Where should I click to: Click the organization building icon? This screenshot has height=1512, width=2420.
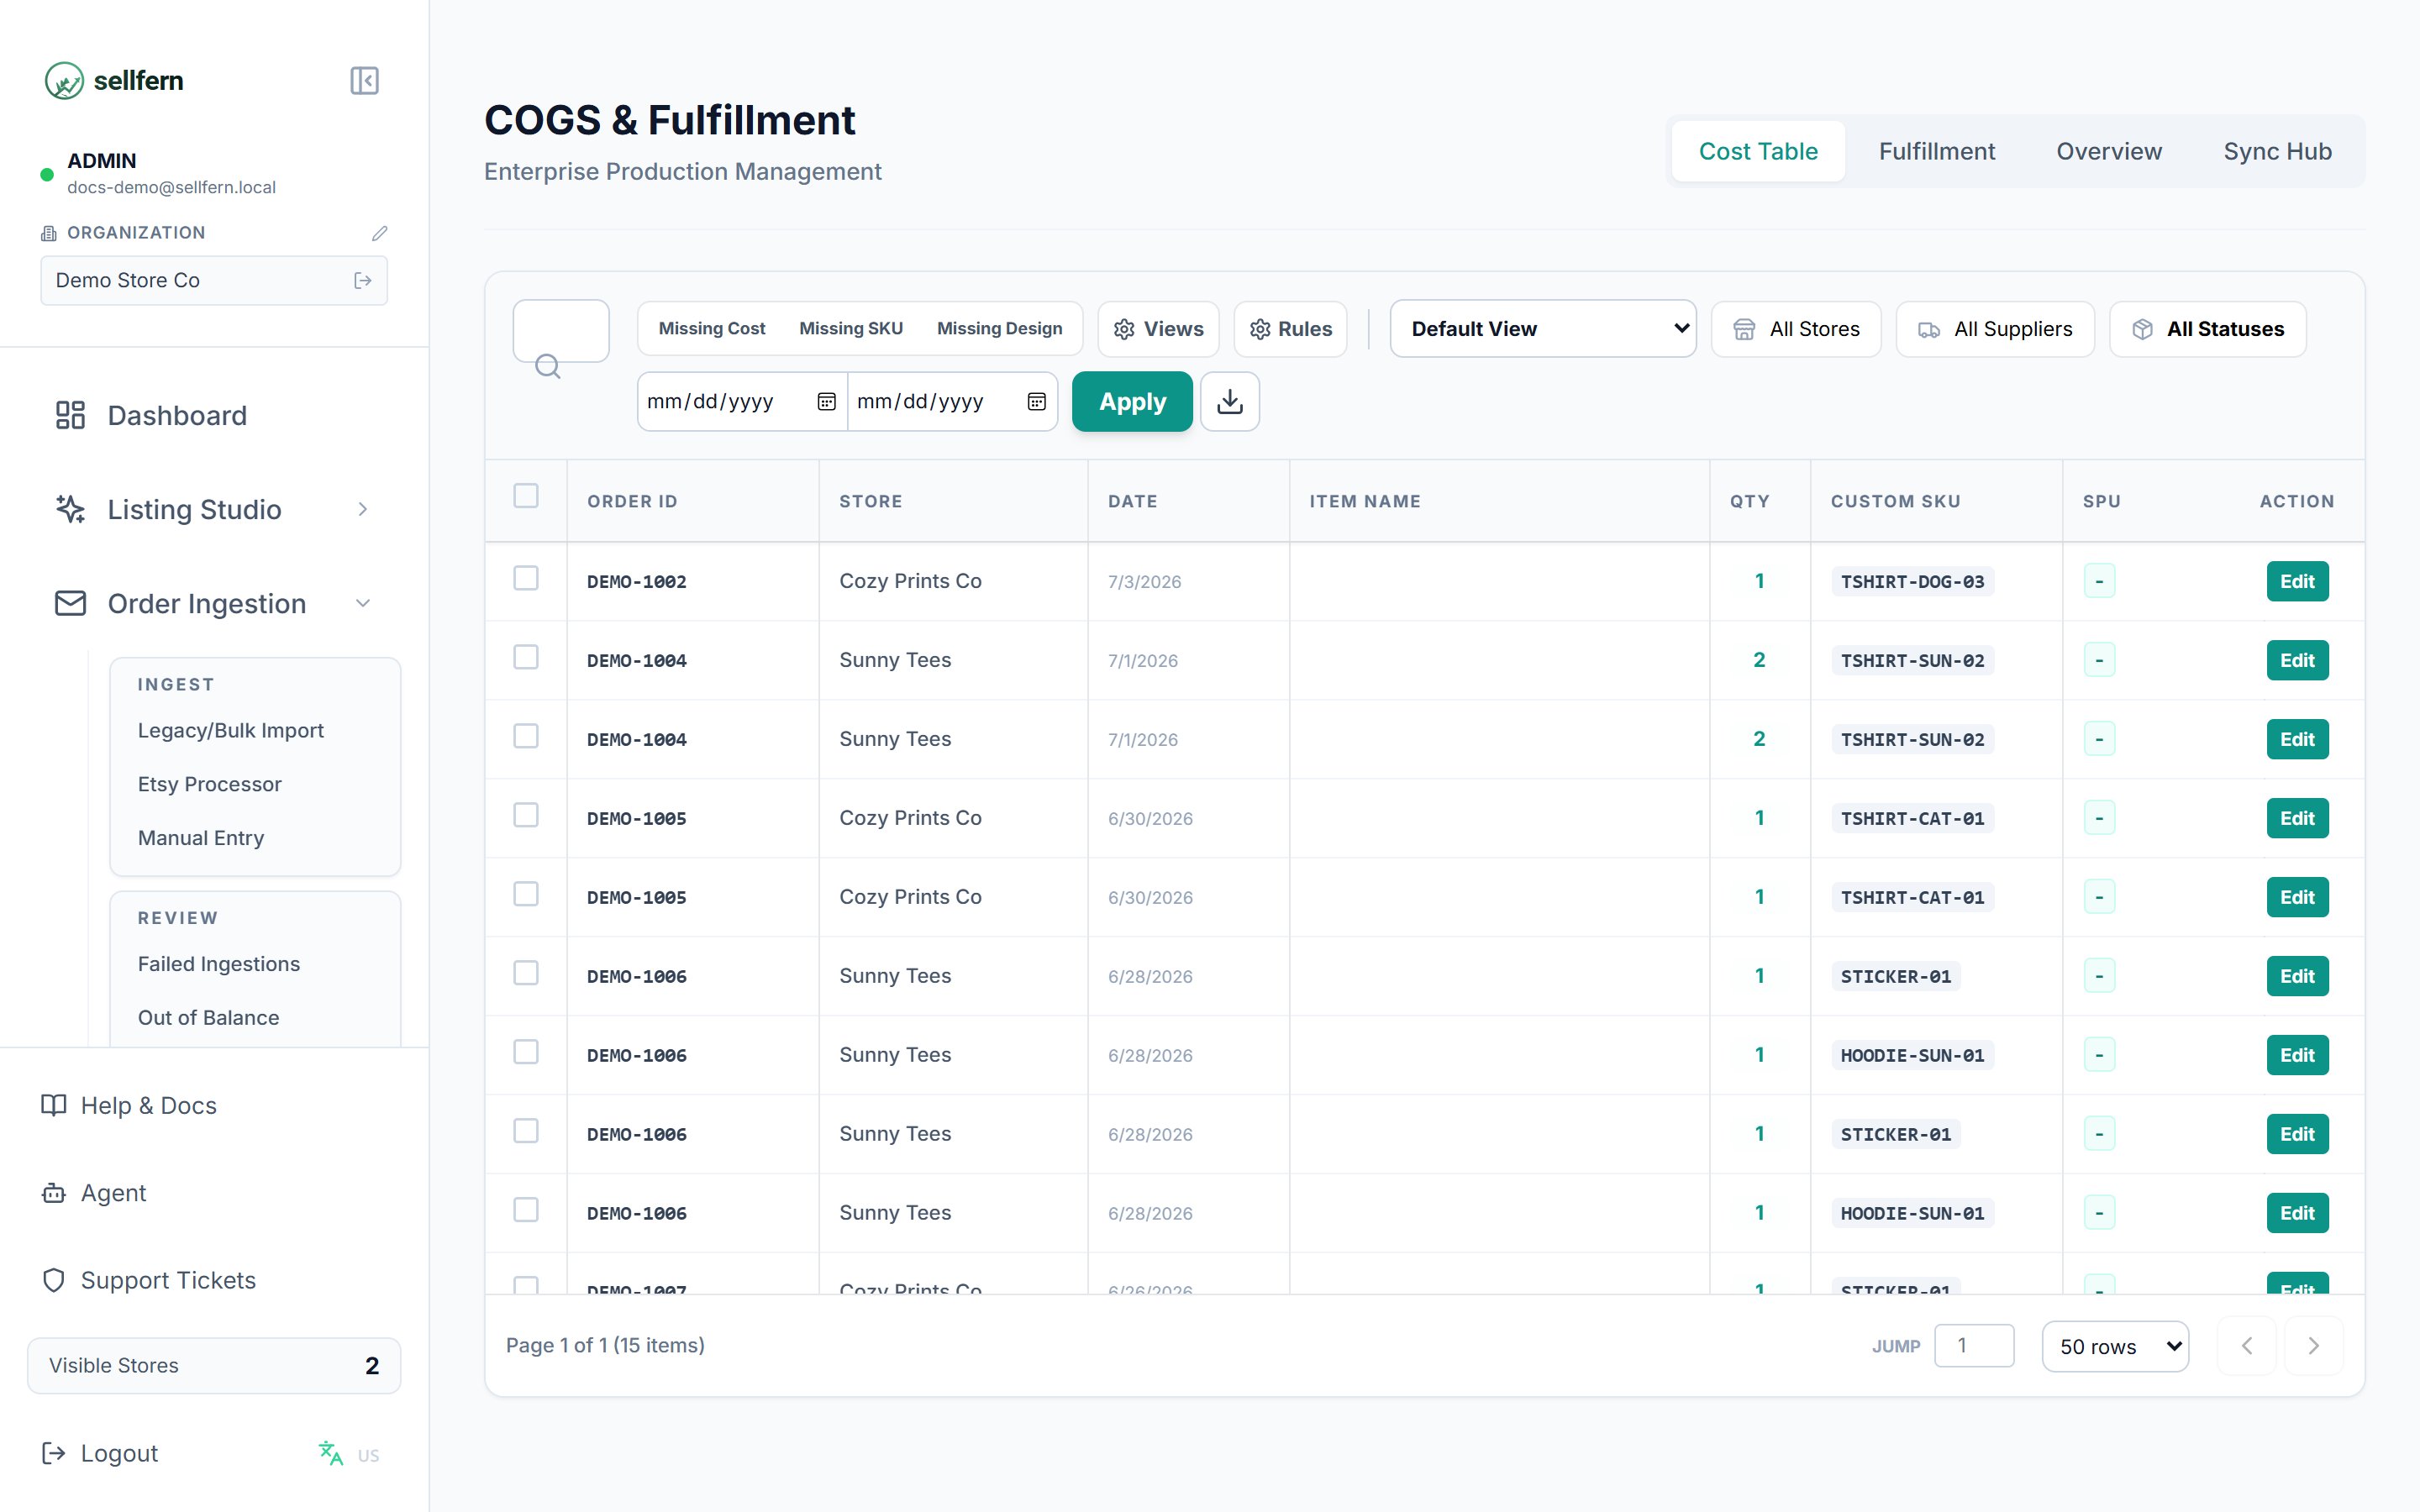48,233
